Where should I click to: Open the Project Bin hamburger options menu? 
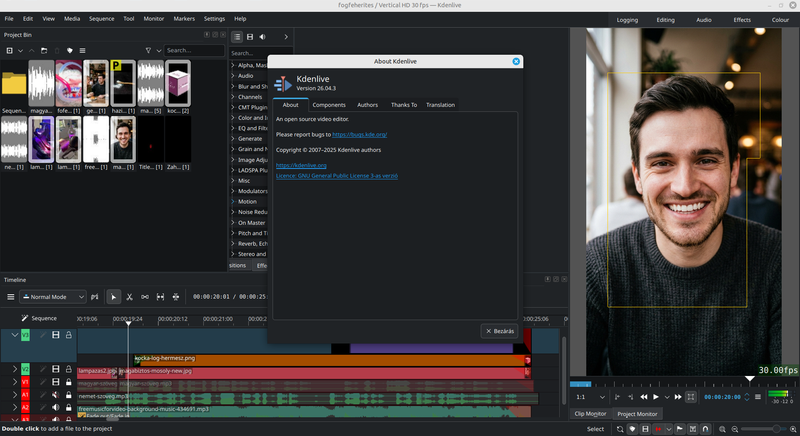tap(83, 50)
